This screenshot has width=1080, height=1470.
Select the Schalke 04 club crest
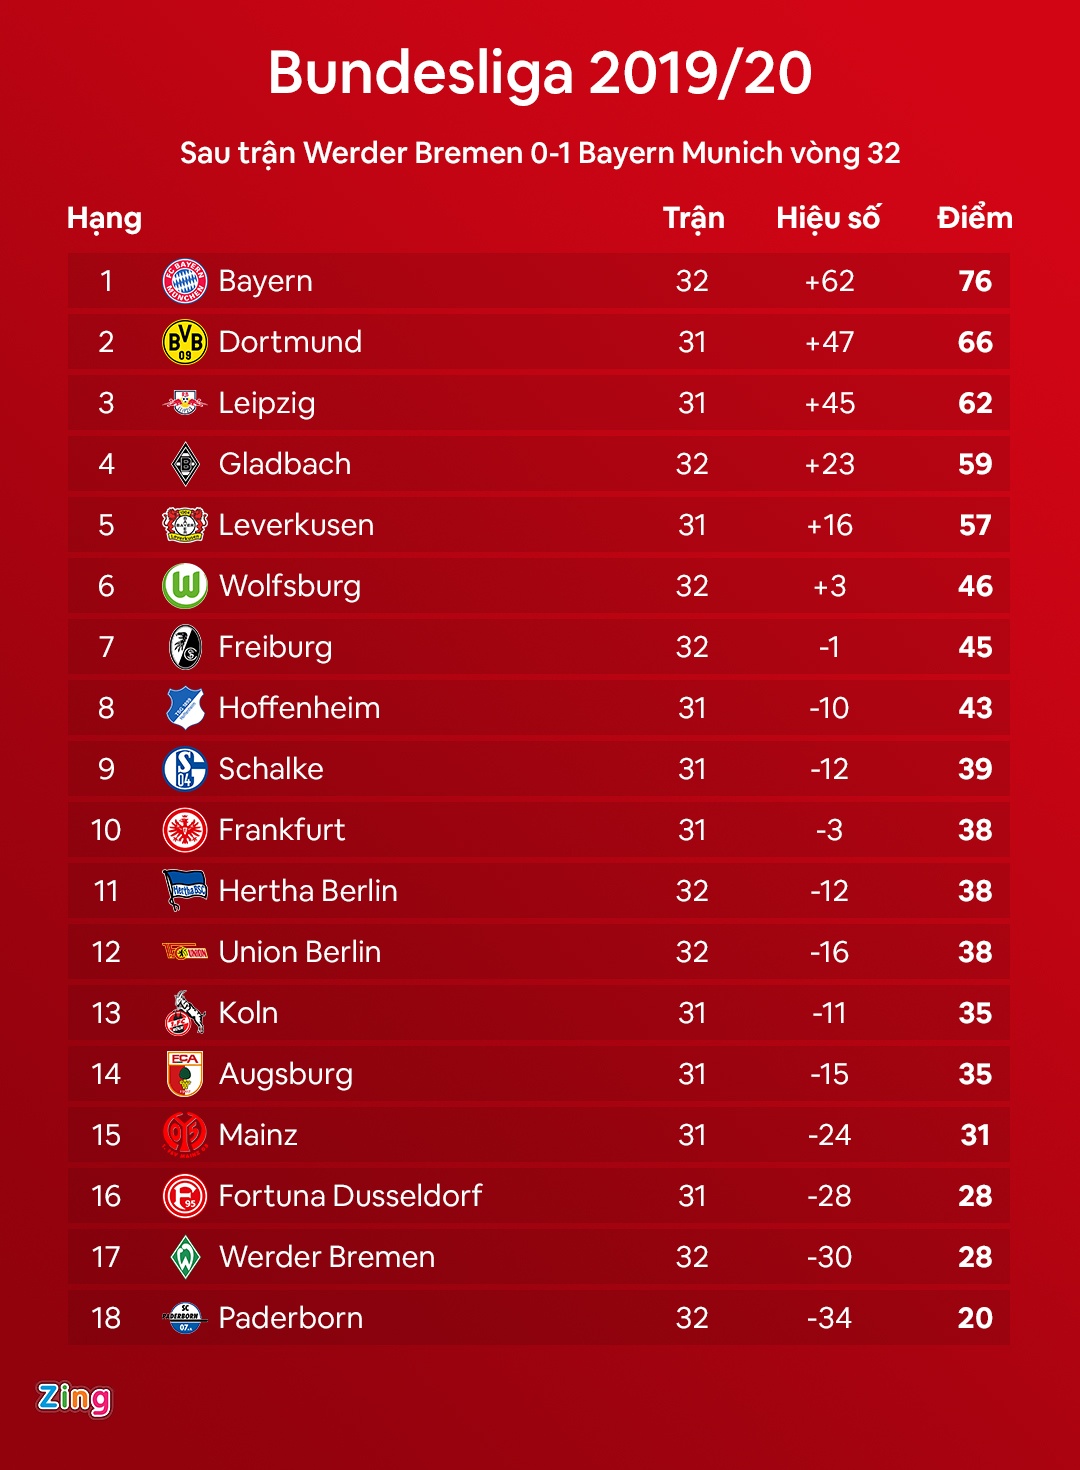point(185,769)
